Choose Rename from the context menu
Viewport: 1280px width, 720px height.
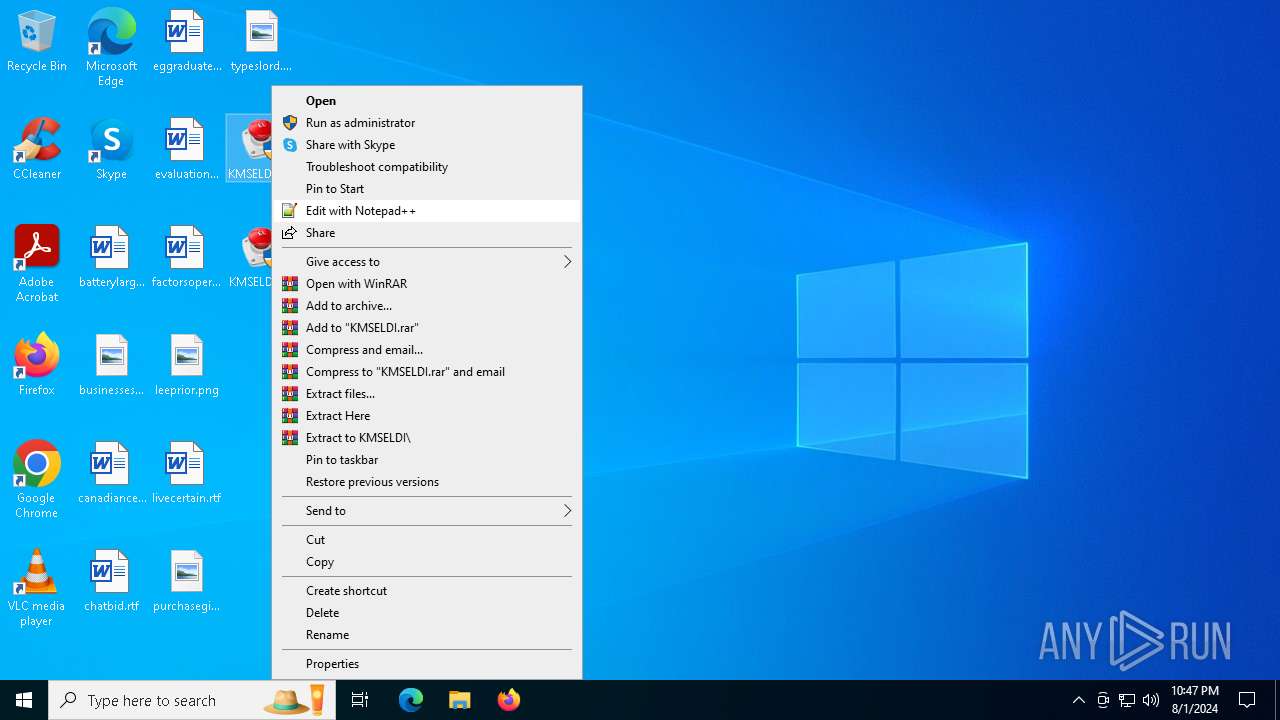tap(427, 635)
